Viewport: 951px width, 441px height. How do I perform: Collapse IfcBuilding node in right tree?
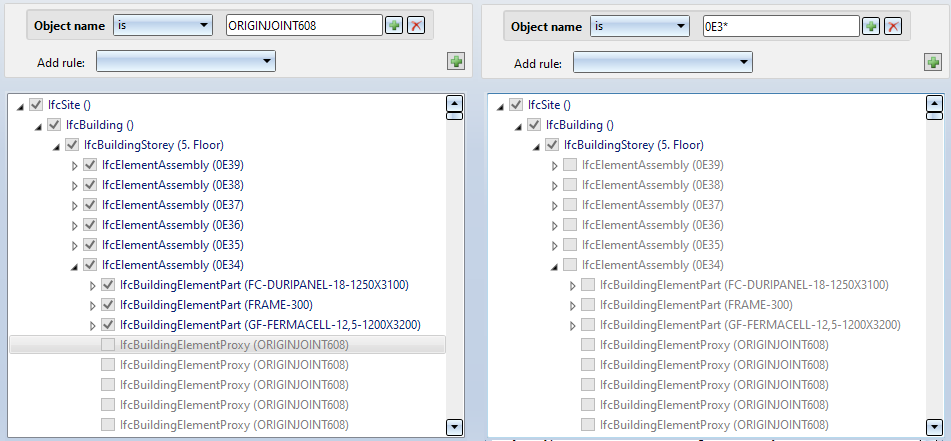(519, 126)
